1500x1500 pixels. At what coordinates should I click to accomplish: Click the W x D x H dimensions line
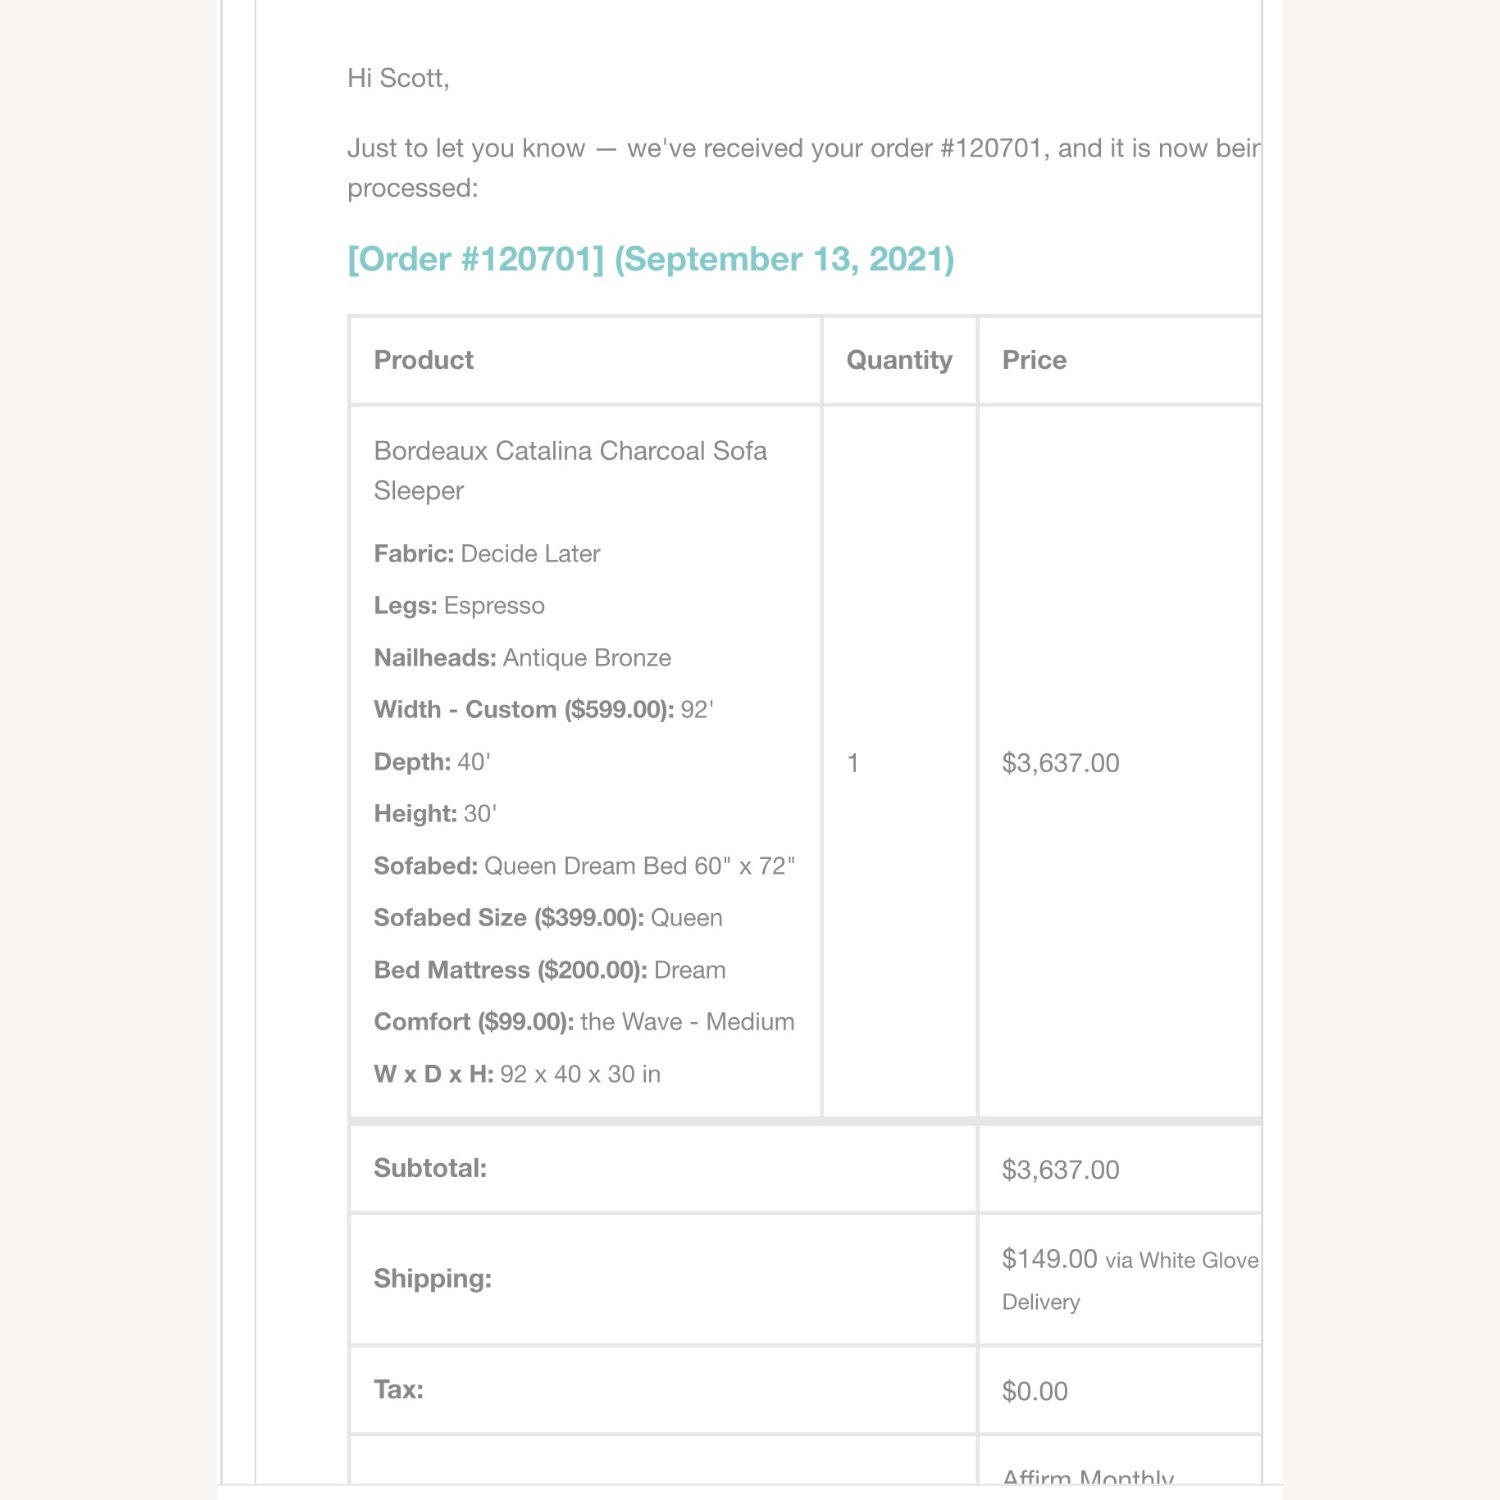517,1074
